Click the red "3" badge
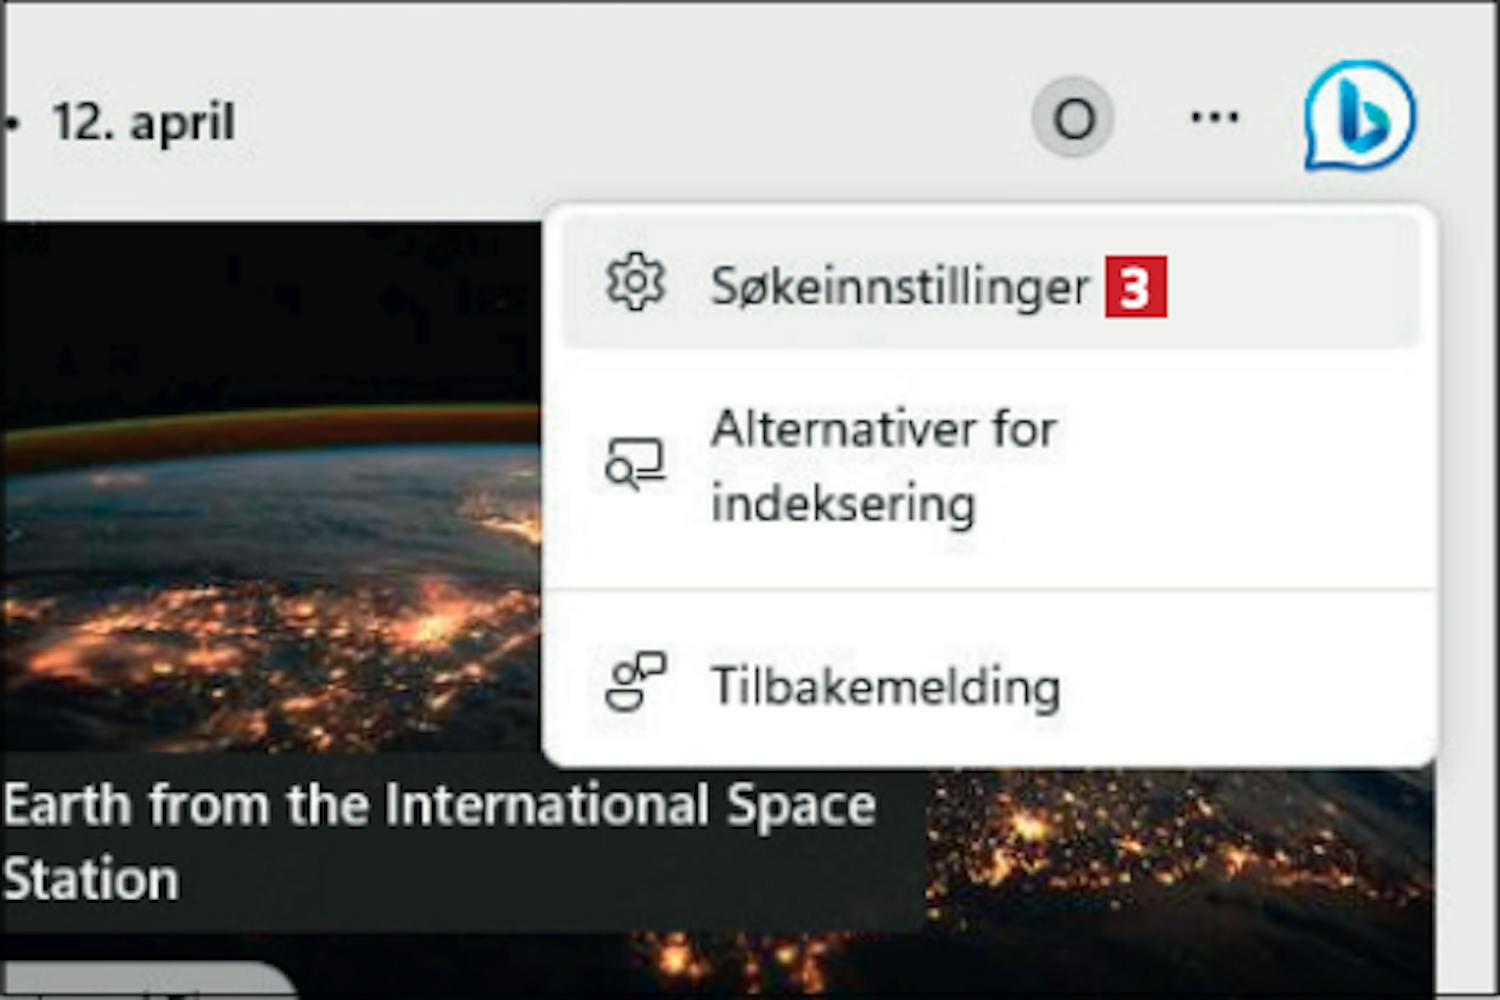The image size is (1500, 1000). click(1135, 288)
